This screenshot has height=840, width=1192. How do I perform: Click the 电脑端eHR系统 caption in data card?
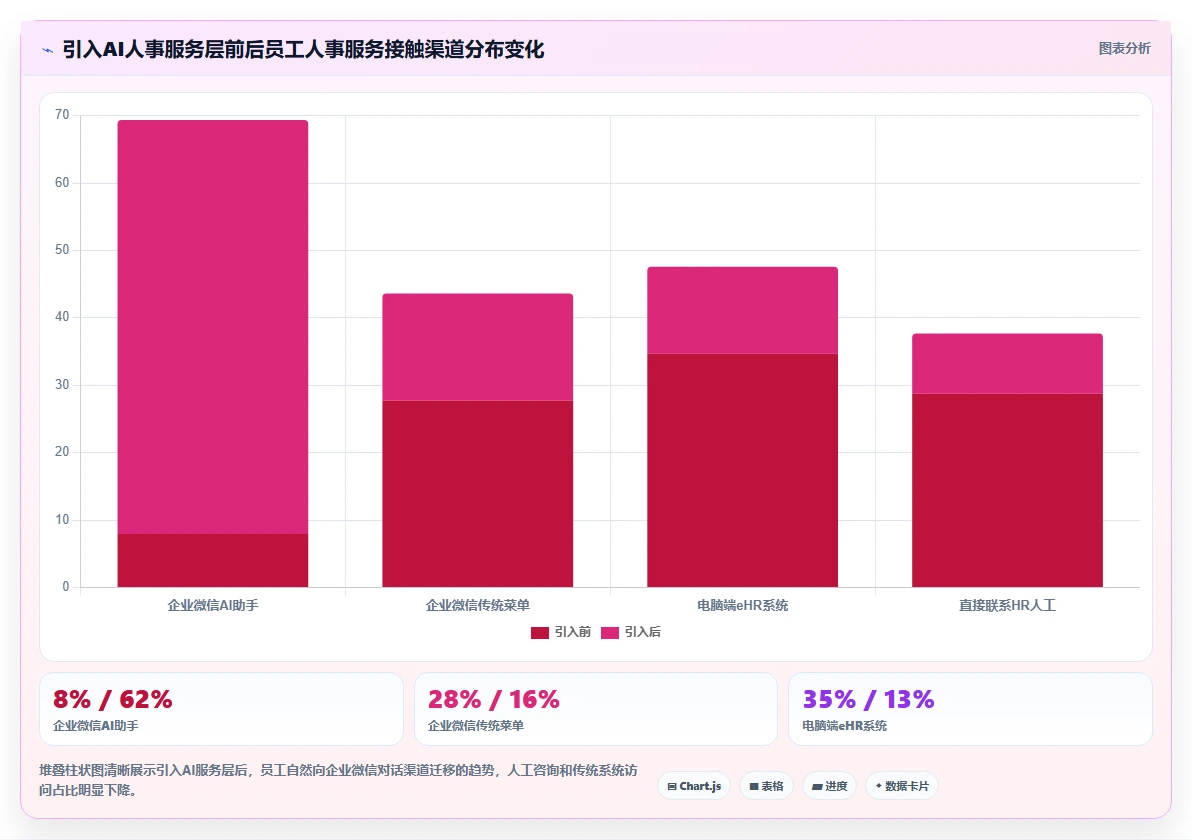click(845, 726)
